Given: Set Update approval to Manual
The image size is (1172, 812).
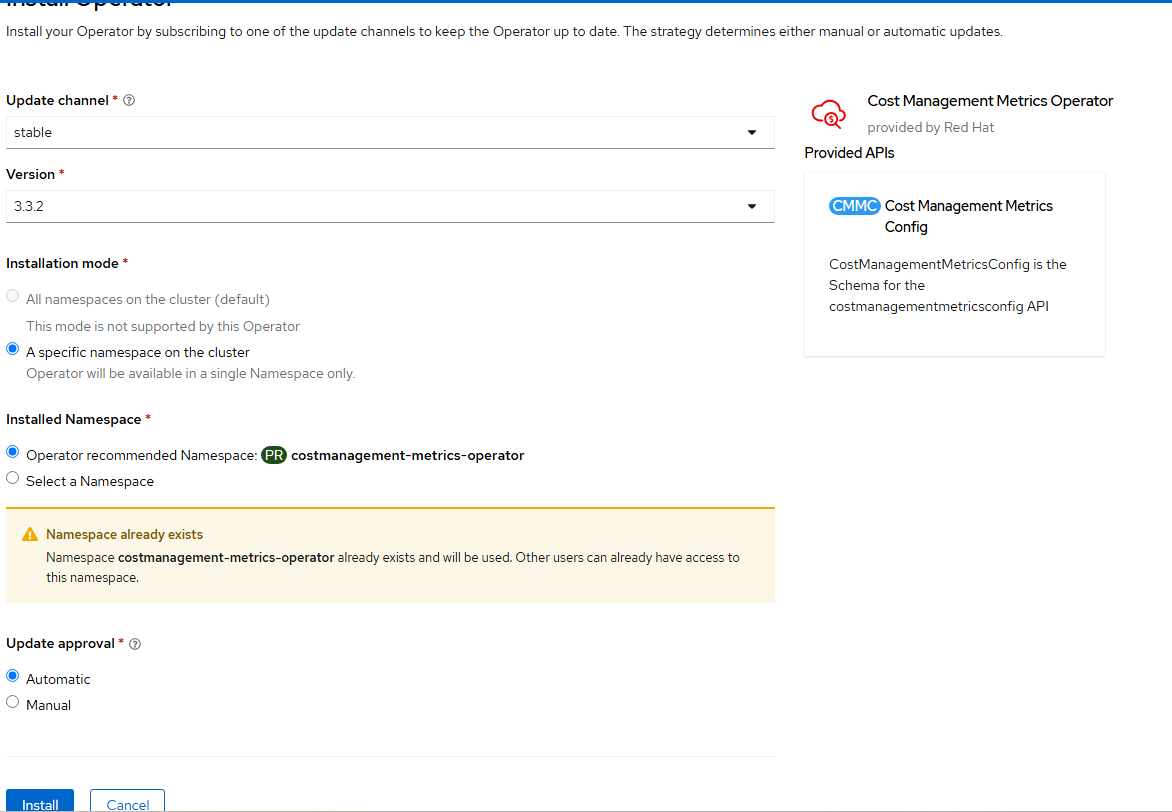Looking at the screenshot, I should point(13,702).
